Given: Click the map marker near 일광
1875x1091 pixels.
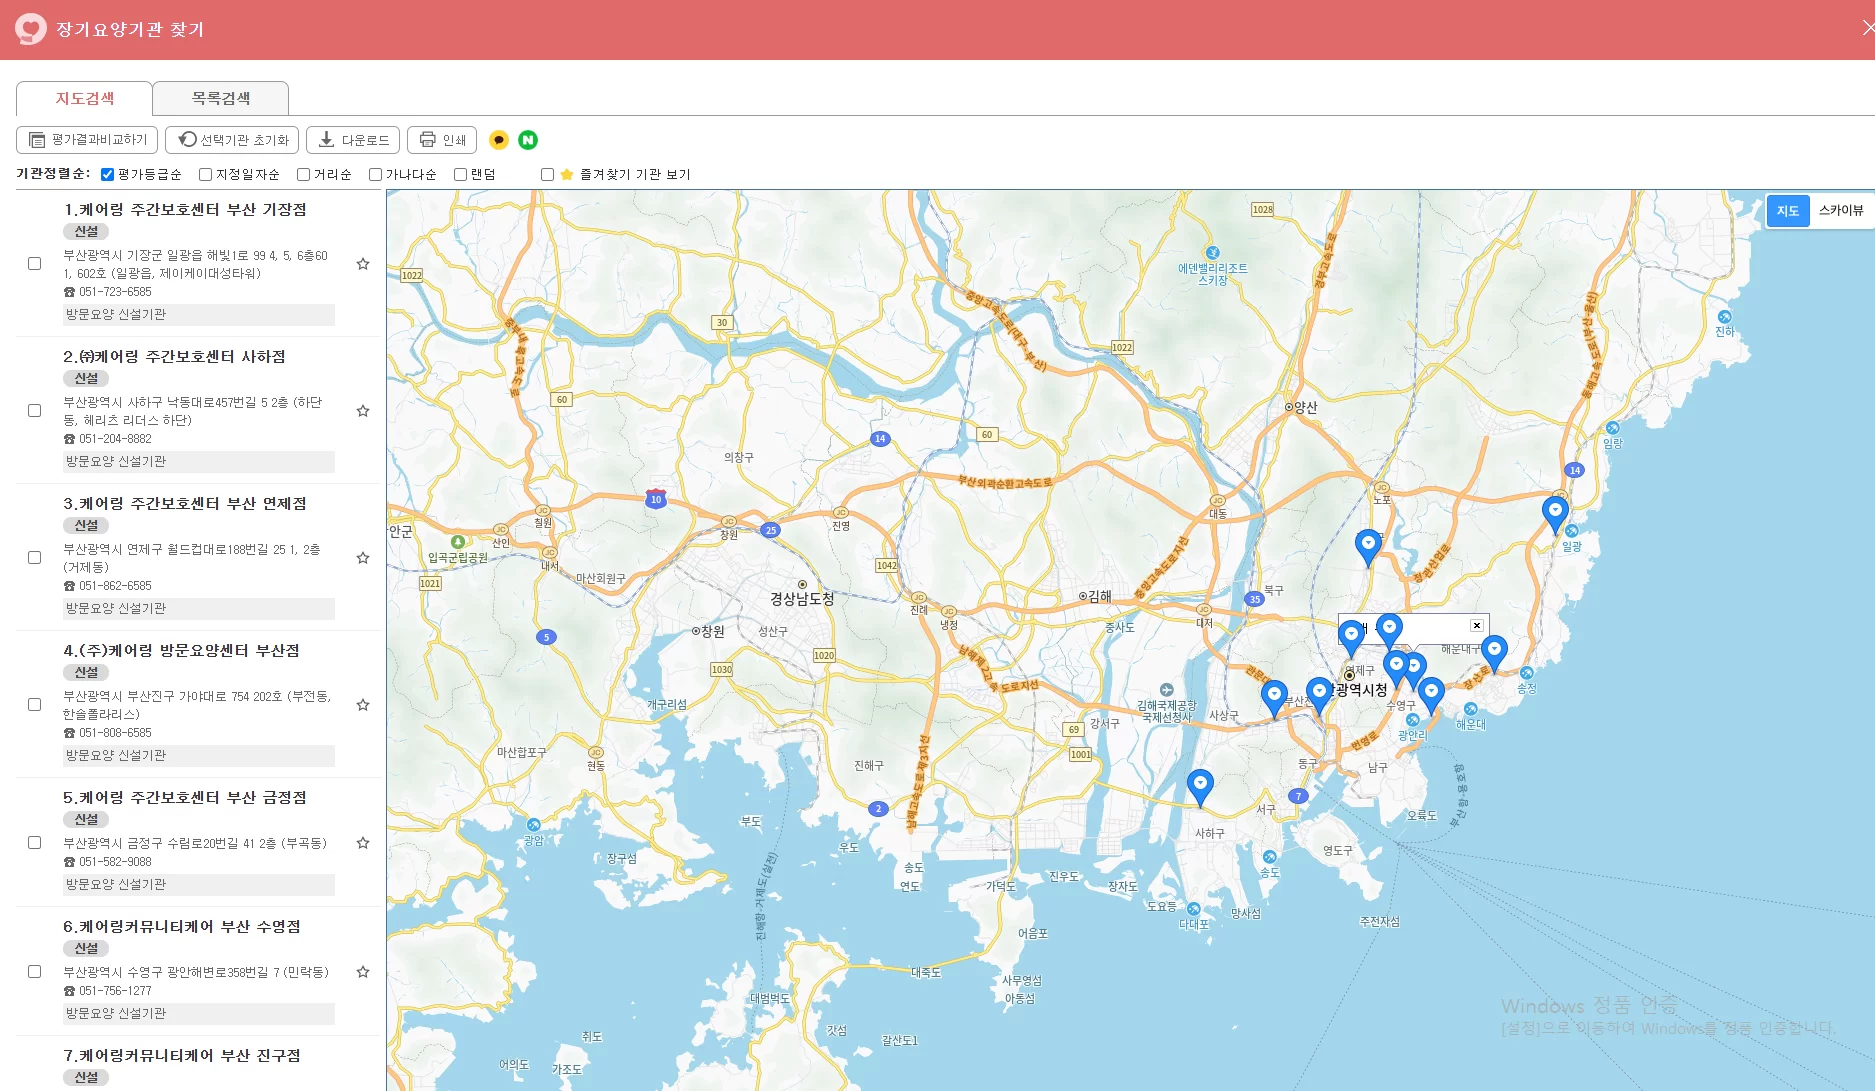Looking at the screenshot, I should click(1555, 513).
